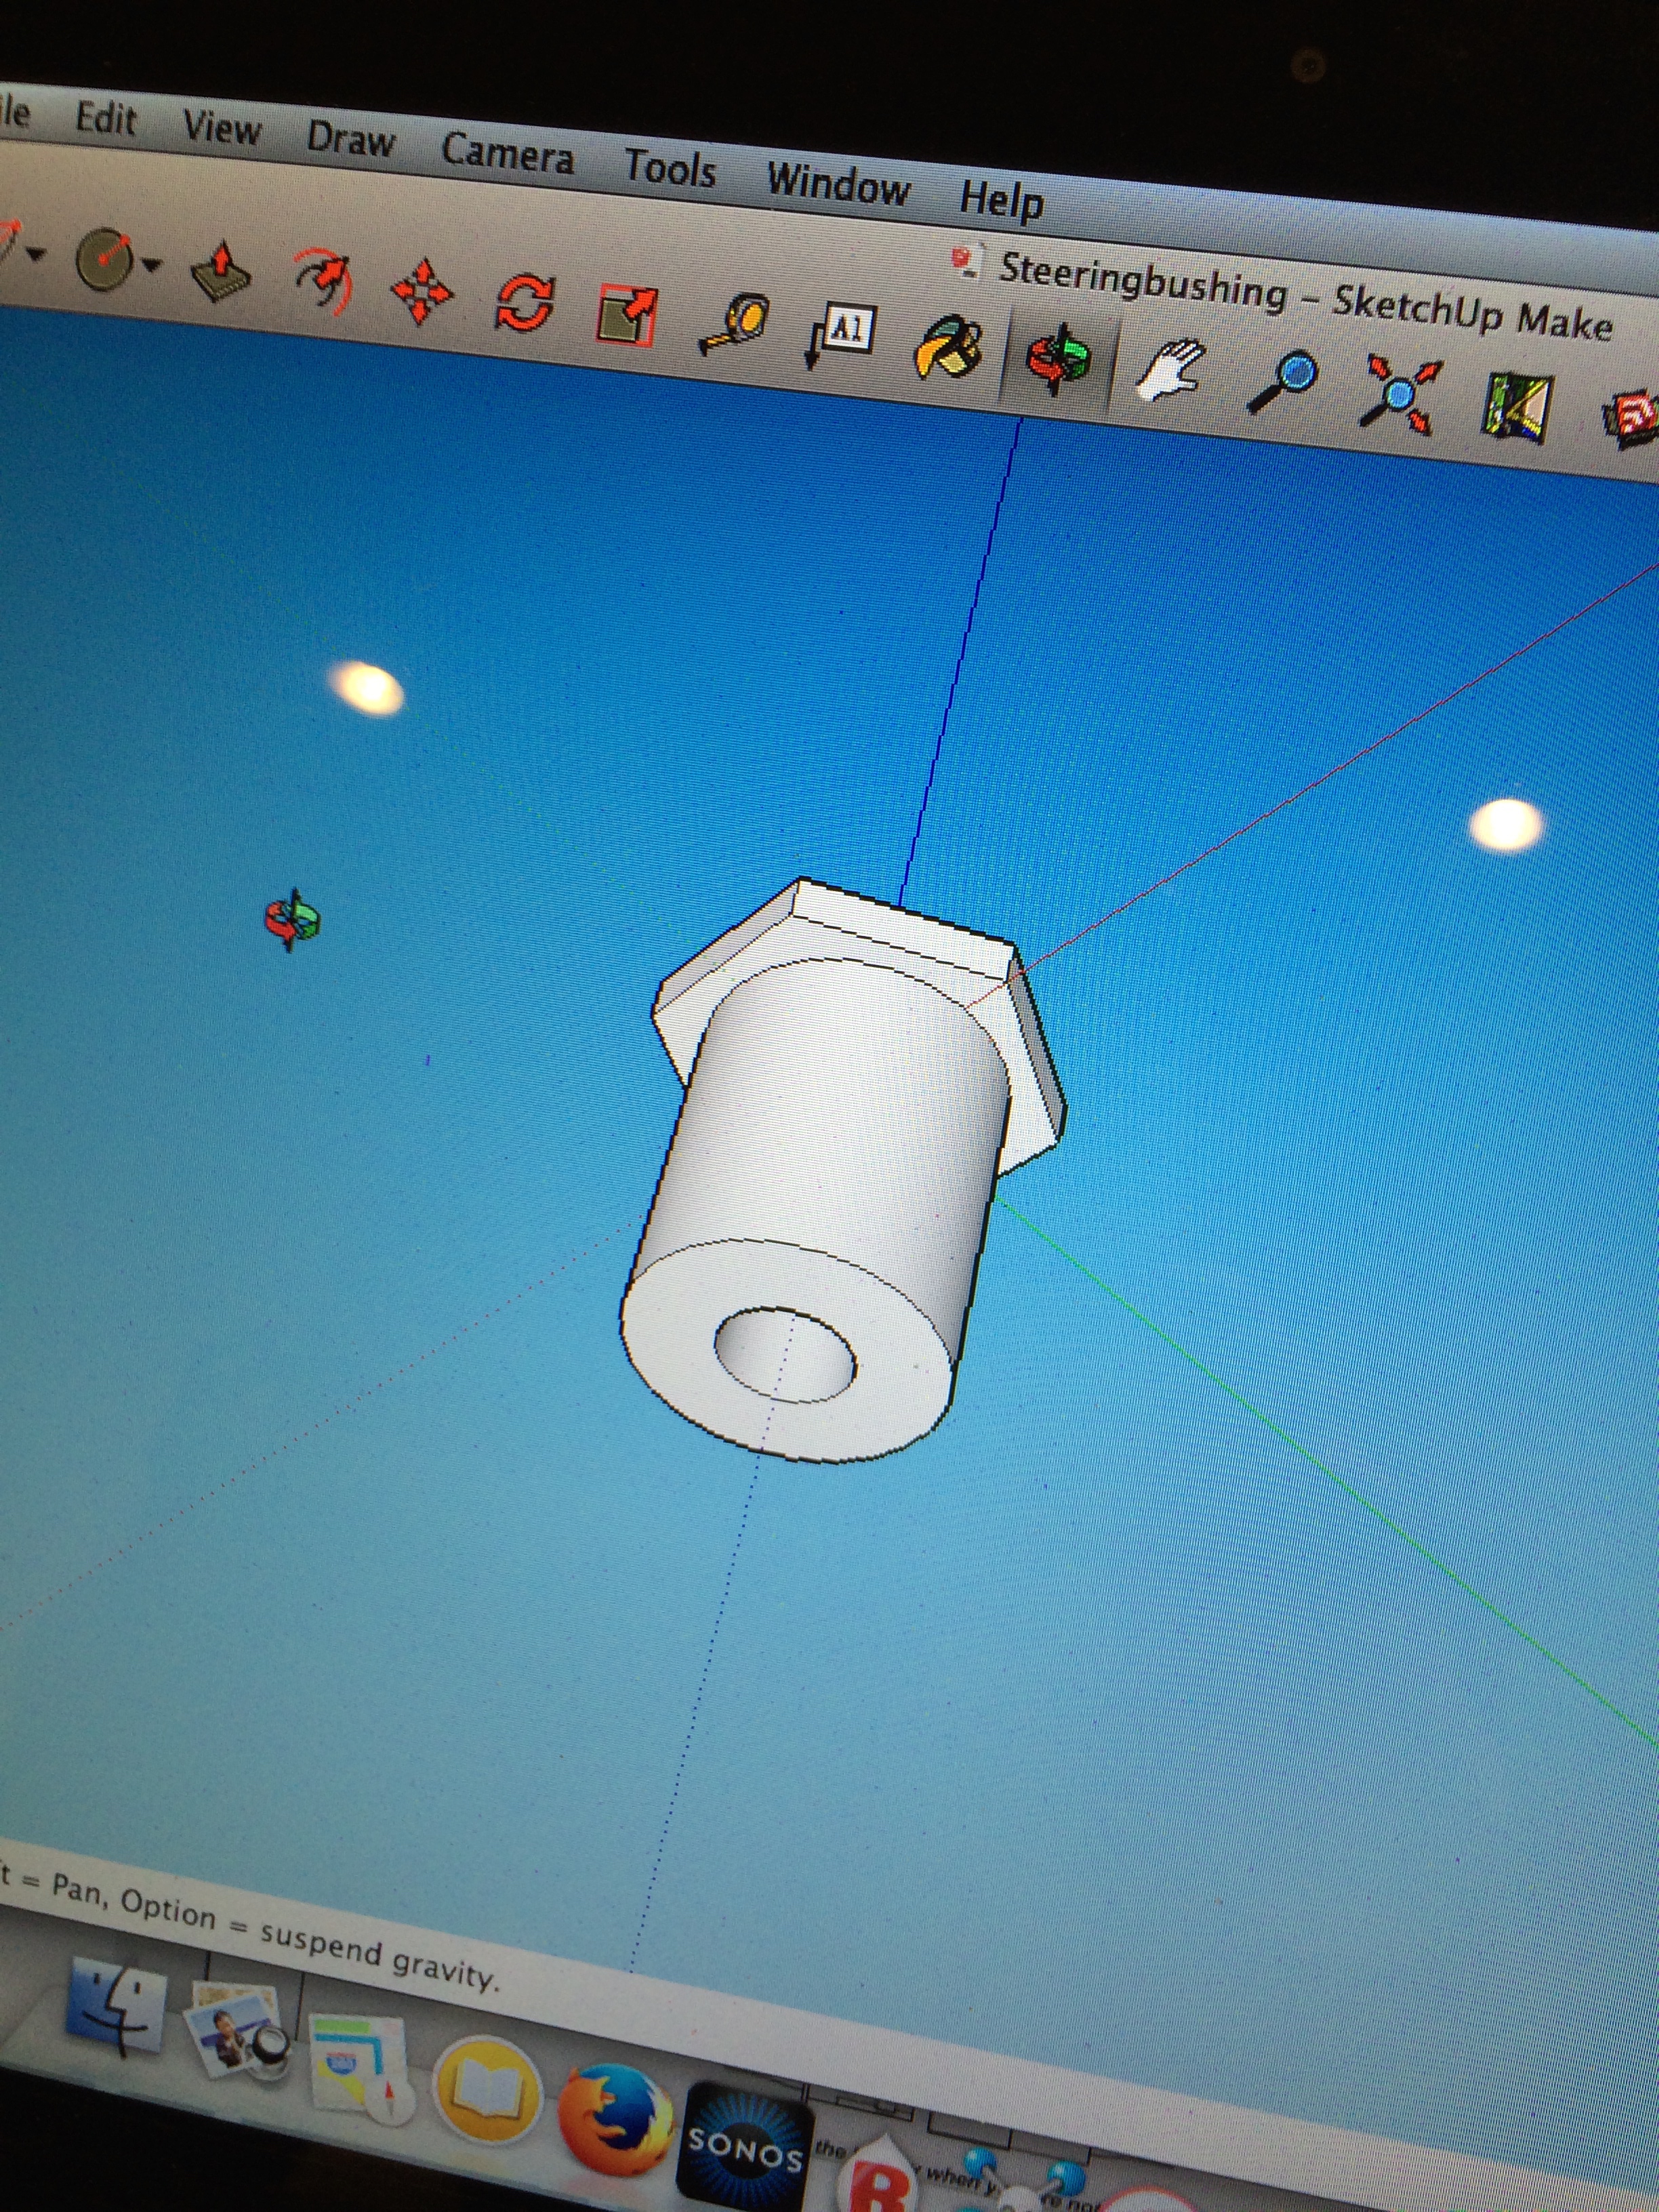Viewport: 1659px width, 2212px height.
Task: Select the Scale tool
Action: coord(627,314)
